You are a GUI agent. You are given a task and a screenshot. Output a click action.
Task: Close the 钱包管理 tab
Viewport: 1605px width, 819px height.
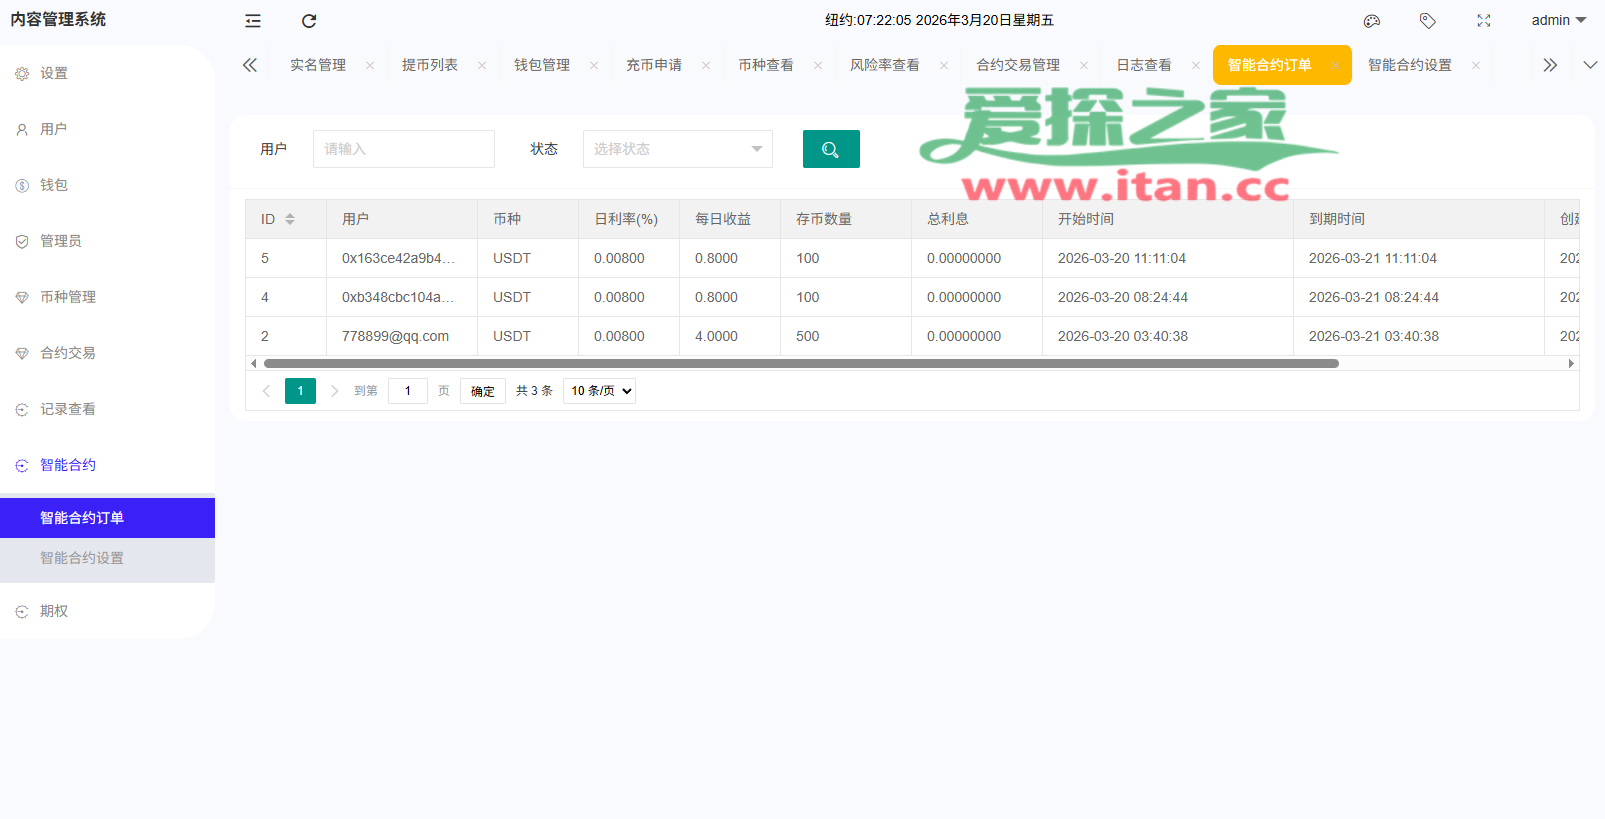pyautogui.click(x=594, y=66)
